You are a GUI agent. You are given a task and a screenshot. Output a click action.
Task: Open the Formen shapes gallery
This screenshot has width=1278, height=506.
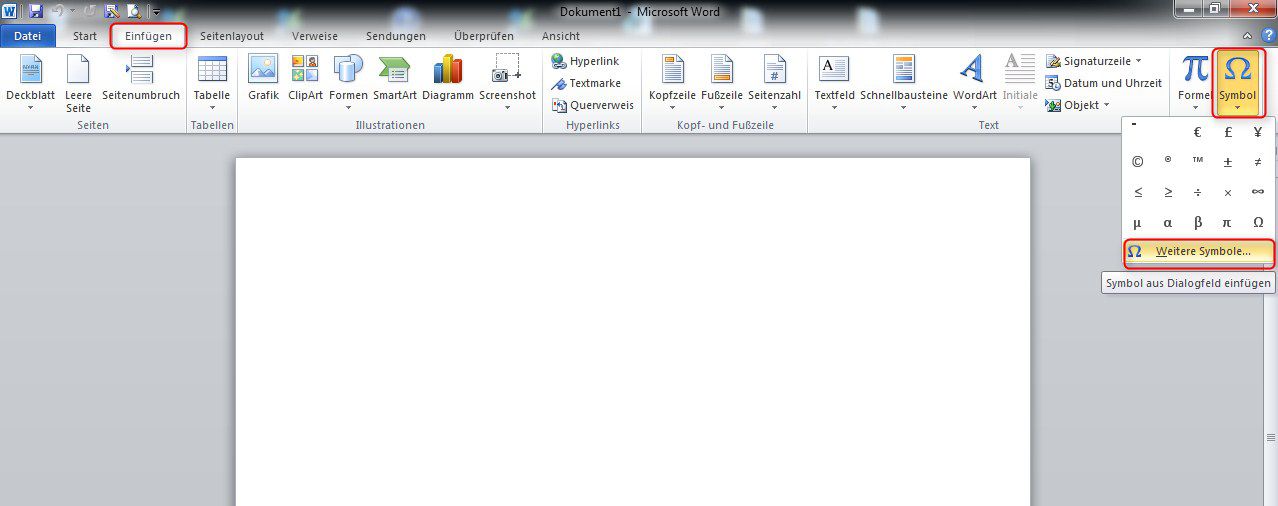point(348,82)
